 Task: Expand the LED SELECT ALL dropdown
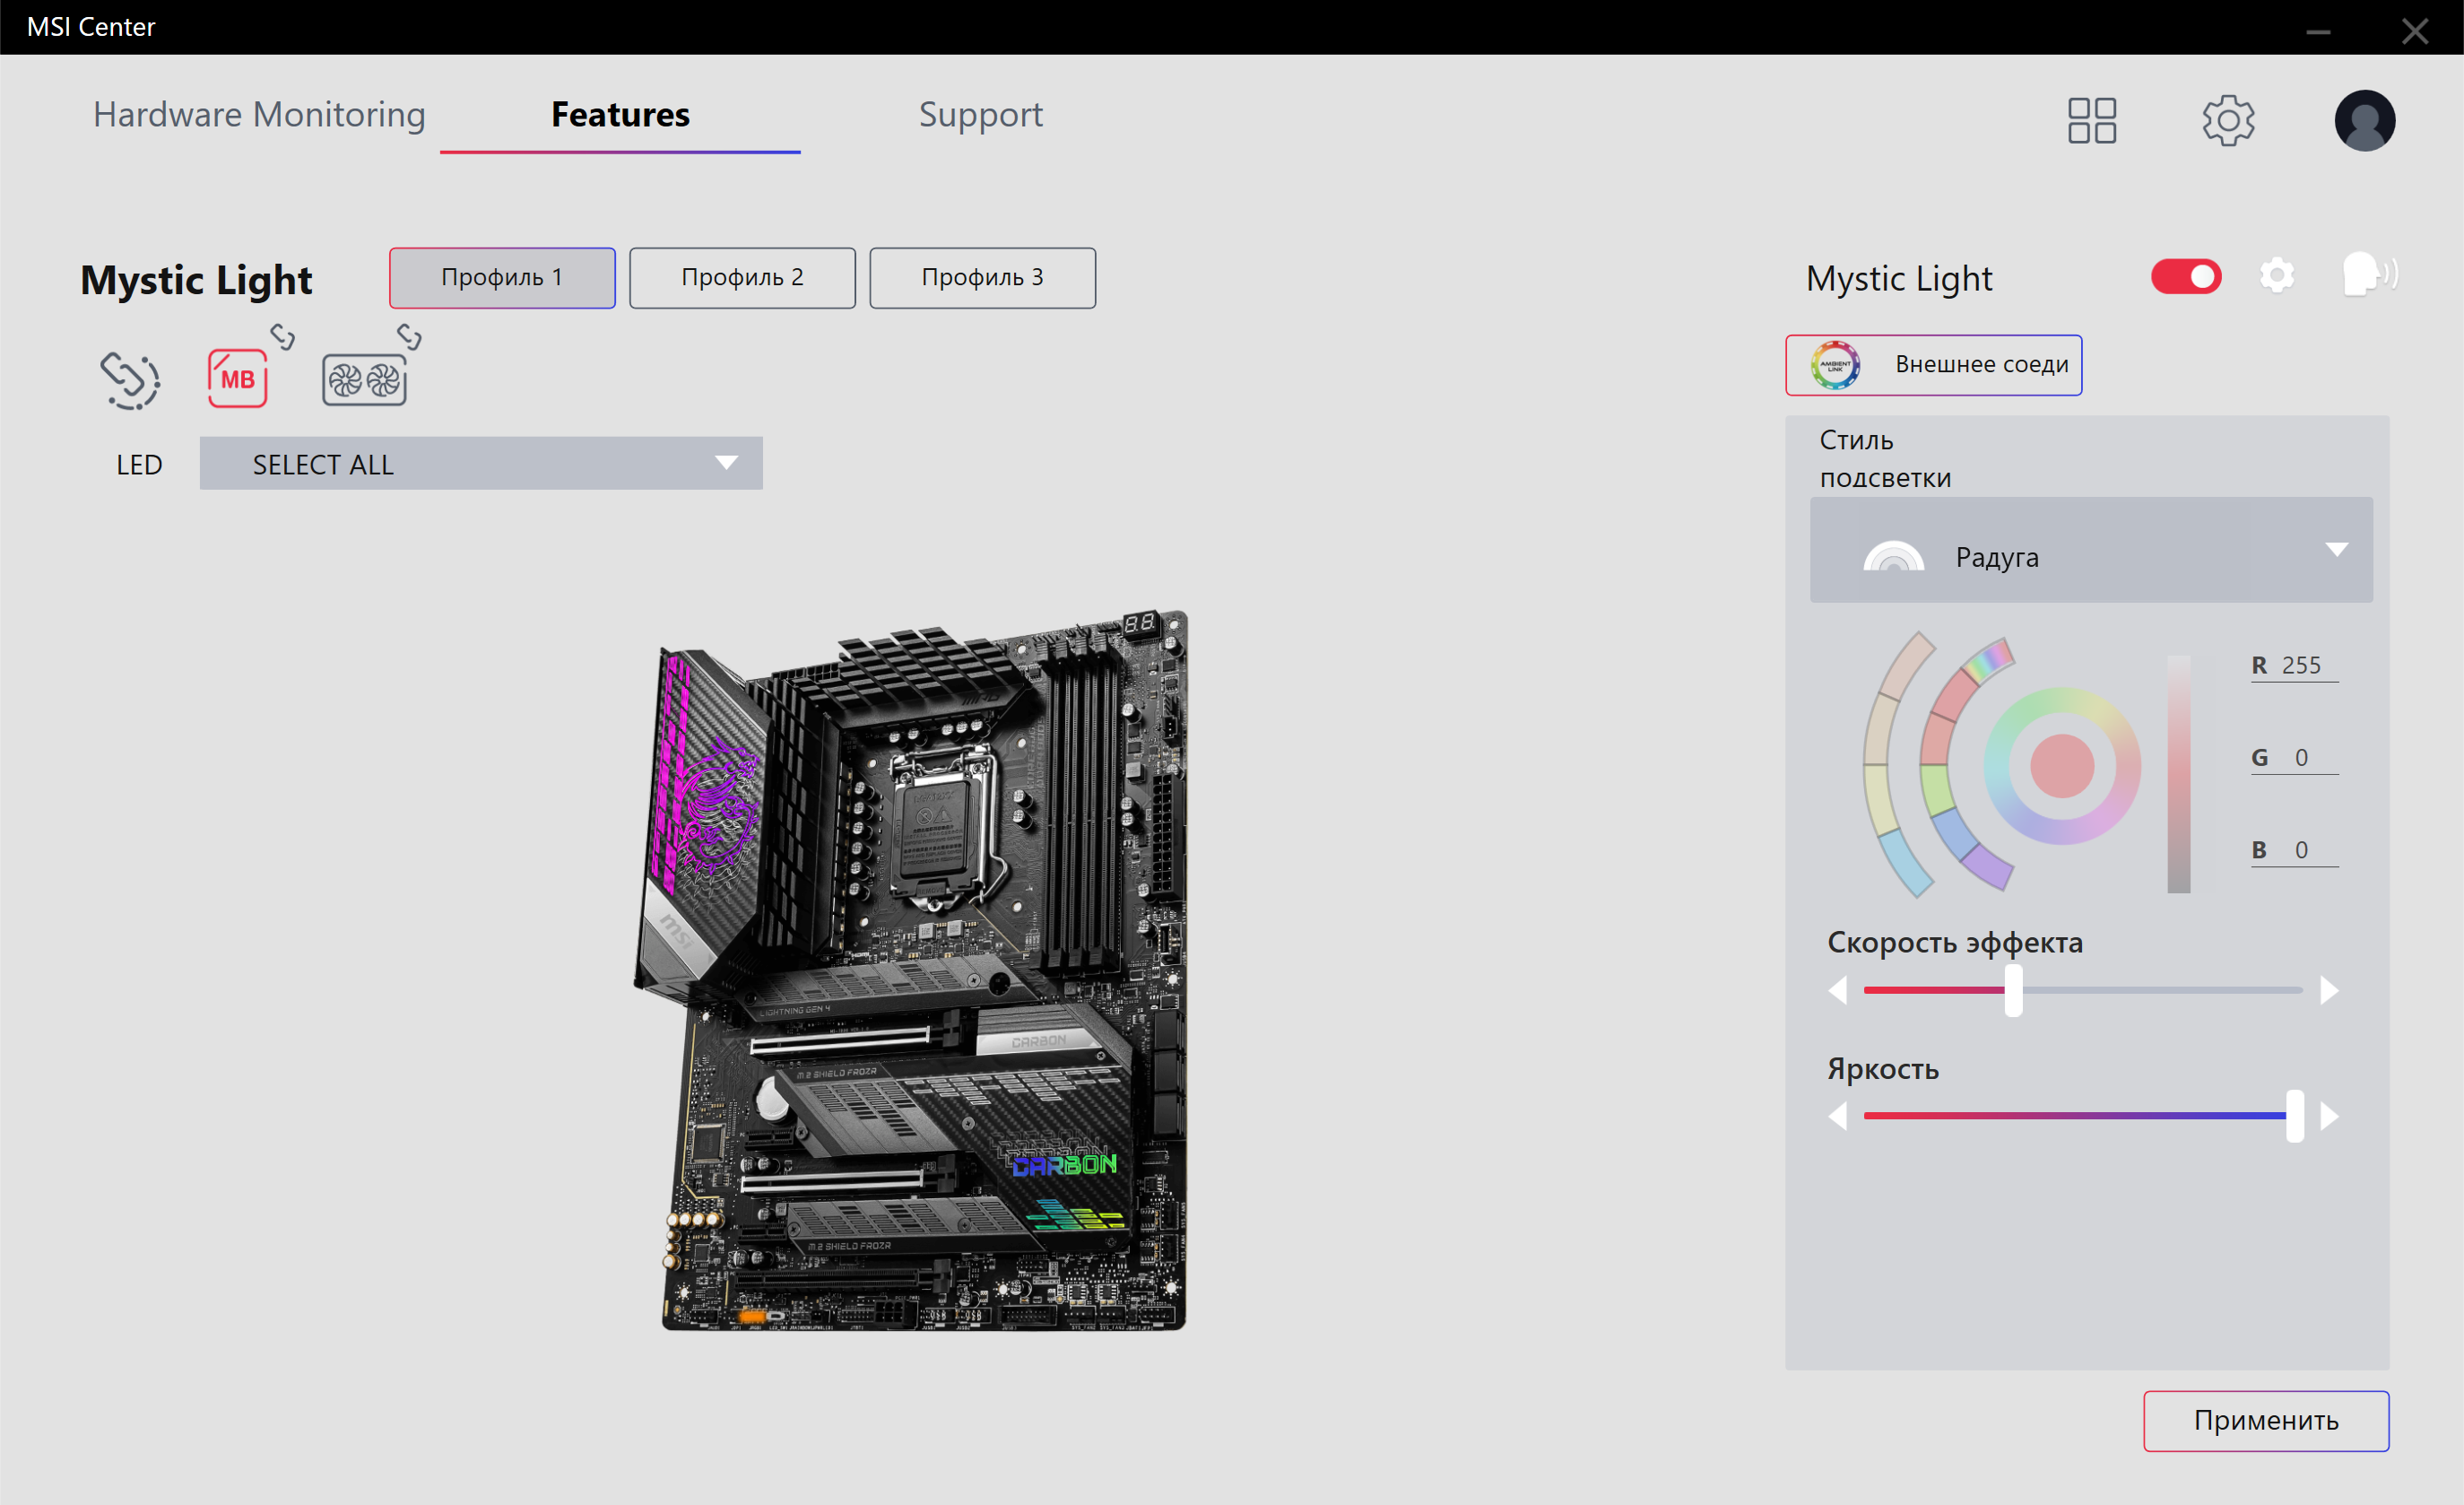(481, 464)
